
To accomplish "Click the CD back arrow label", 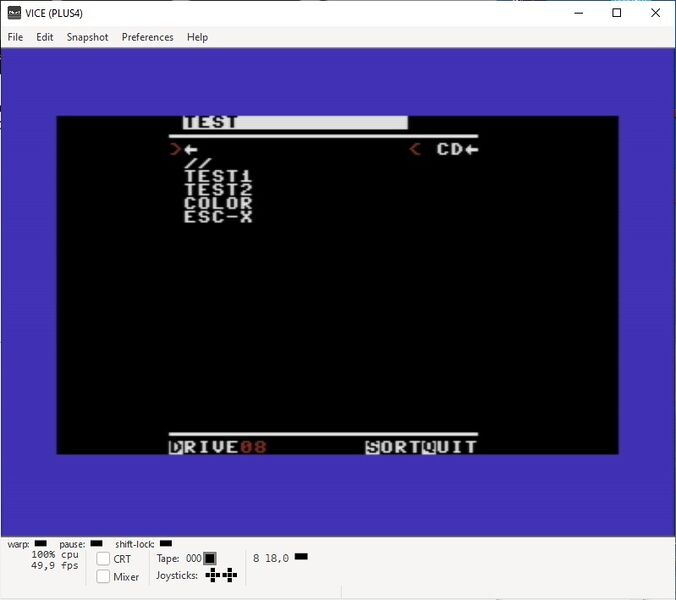I will [457, 150].
